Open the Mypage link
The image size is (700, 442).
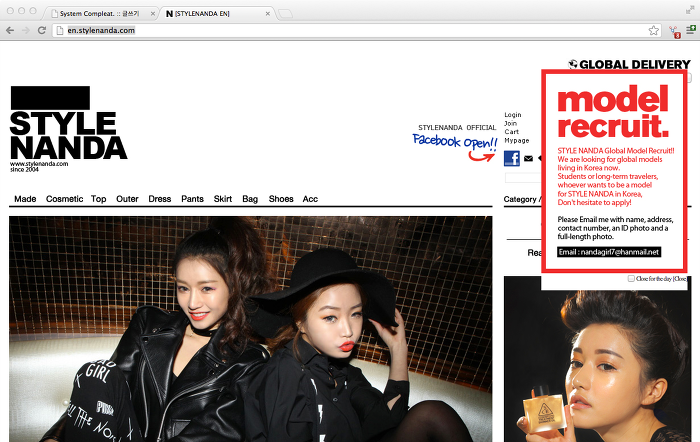pos(517,141)
